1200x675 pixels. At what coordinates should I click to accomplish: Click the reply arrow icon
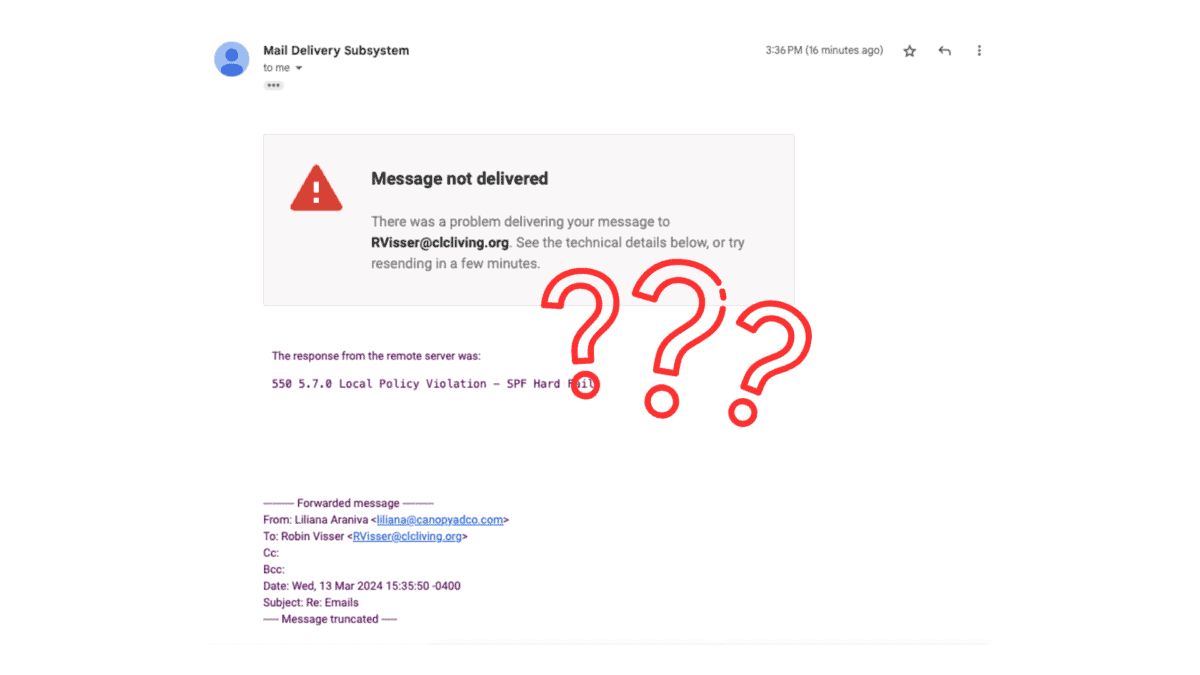click(x=944, y=51)
